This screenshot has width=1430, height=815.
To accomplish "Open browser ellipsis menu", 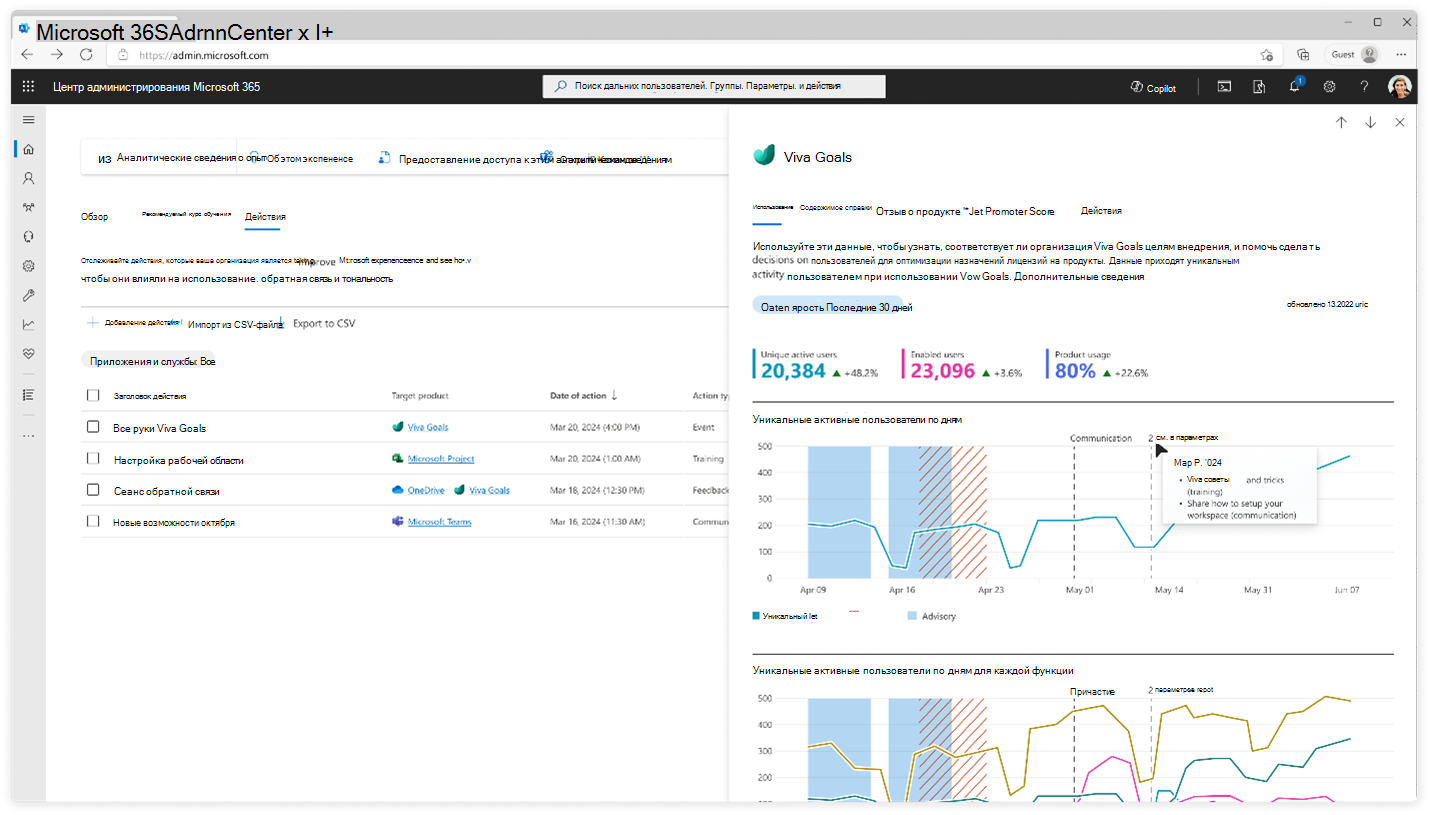I will [x=1400, y=55].
